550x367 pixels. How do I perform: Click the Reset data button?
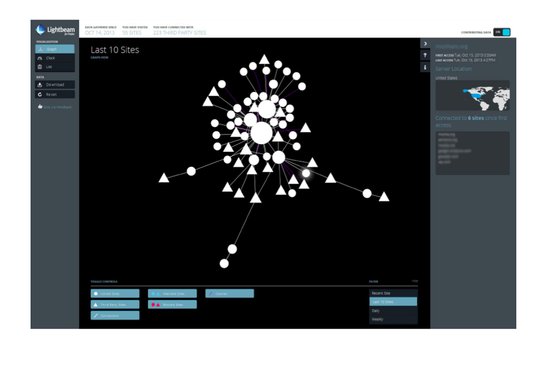point(55,94)
